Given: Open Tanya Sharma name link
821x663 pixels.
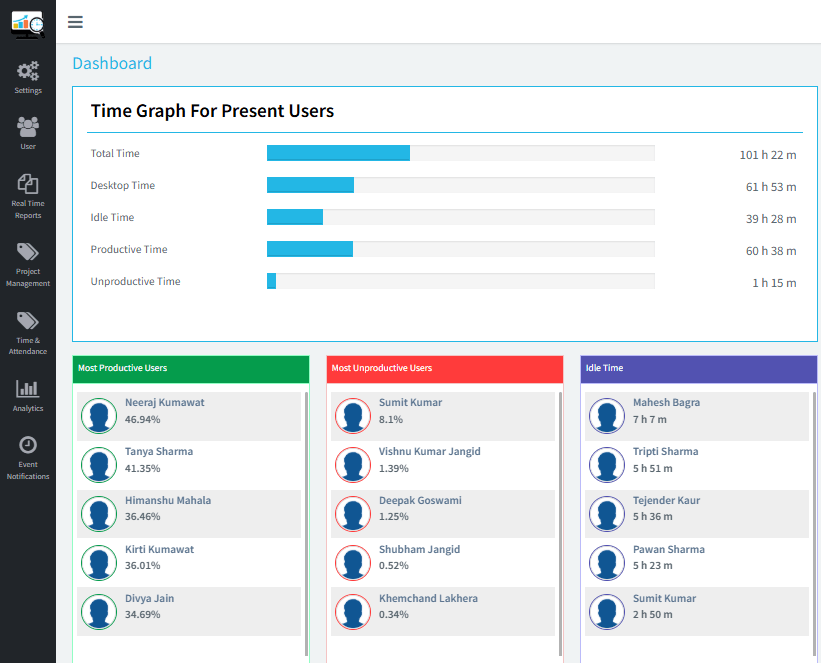Looking at the screenshot, I should pyautogui.click(x=159, y=451).
